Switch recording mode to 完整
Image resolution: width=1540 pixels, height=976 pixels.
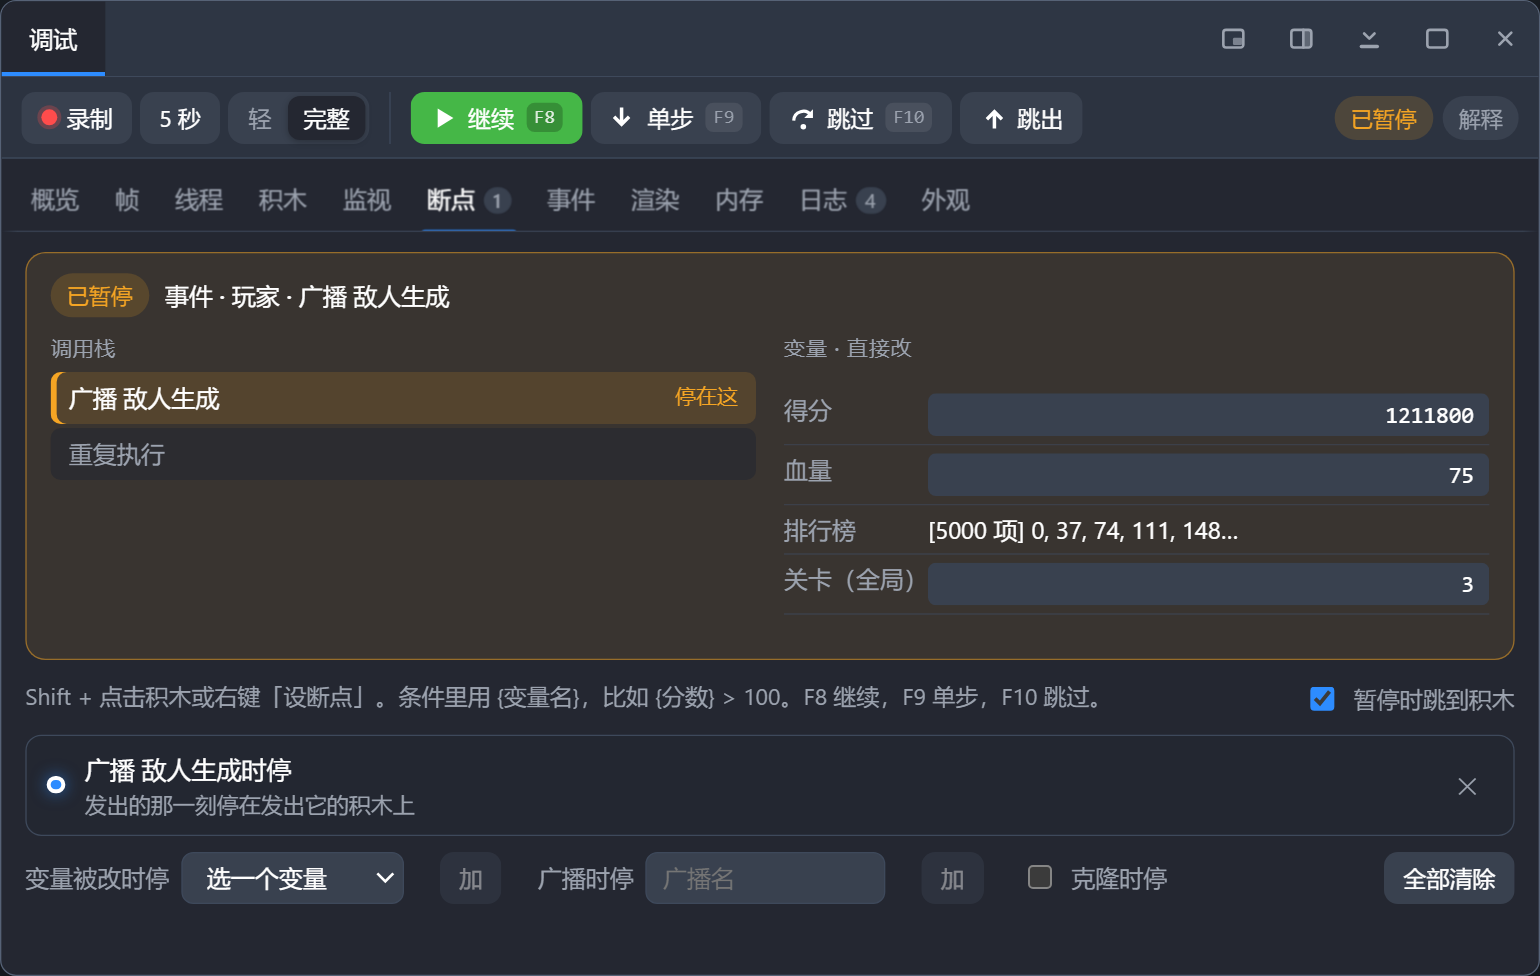tap(326, 119)
